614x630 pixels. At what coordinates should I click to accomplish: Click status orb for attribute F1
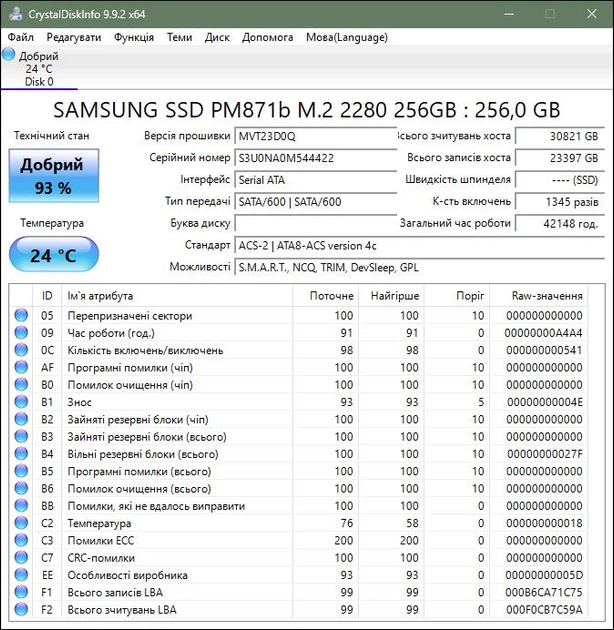click(x=21, y=592)
